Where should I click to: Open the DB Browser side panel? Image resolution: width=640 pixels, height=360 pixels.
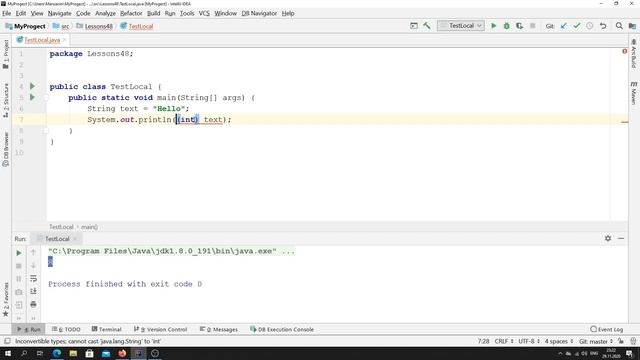pyautogui.click(x=6, y=149)
